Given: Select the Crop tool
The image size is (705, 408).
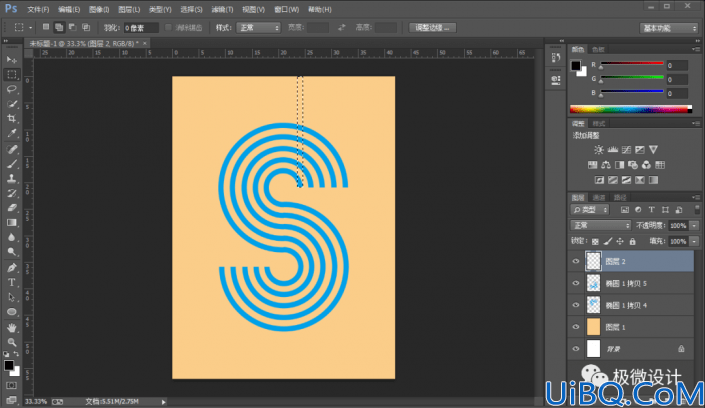Looking at the screenshot, I should (x=12, y=119).
